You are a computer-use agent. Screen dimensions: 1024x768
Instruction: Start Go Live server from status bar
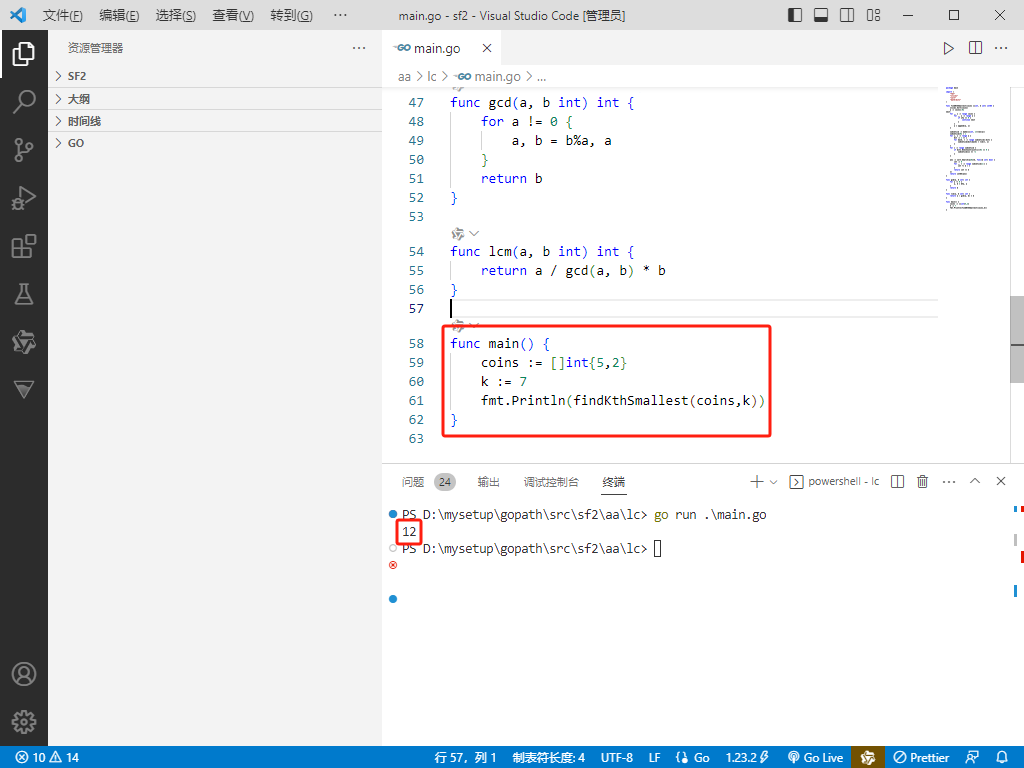pyautogui.click(x=816, y=758)
